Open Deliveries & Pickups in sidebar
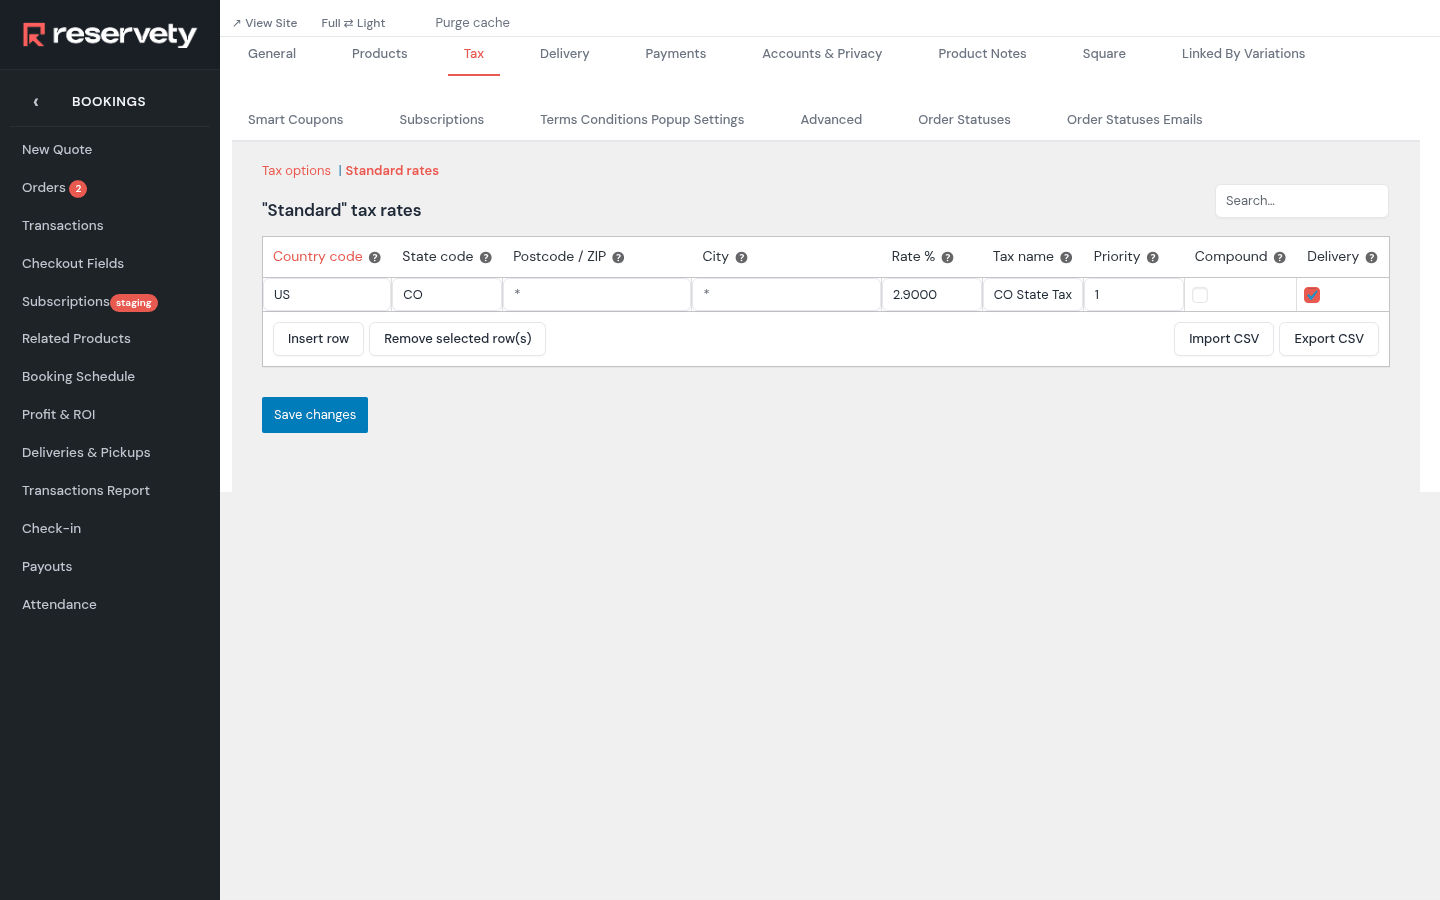 (x=86, y=453)
